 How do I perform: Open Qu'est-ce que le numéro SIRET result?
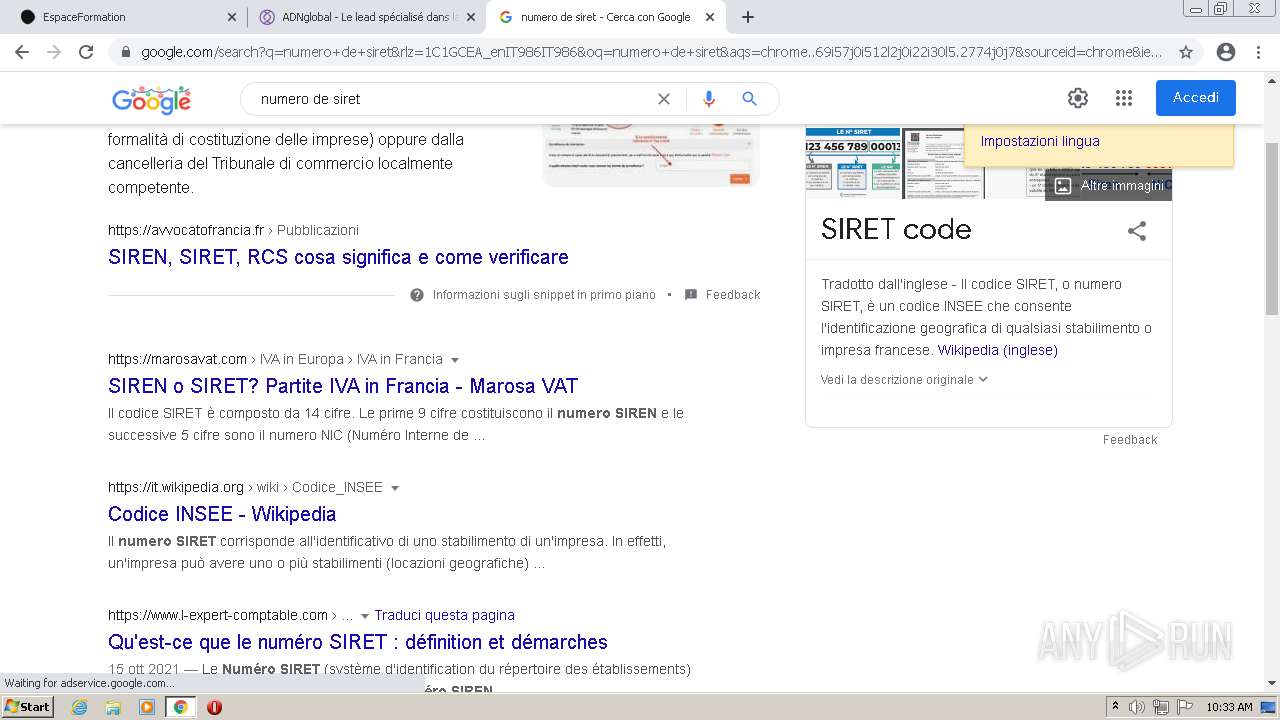[x=358, y=642]
